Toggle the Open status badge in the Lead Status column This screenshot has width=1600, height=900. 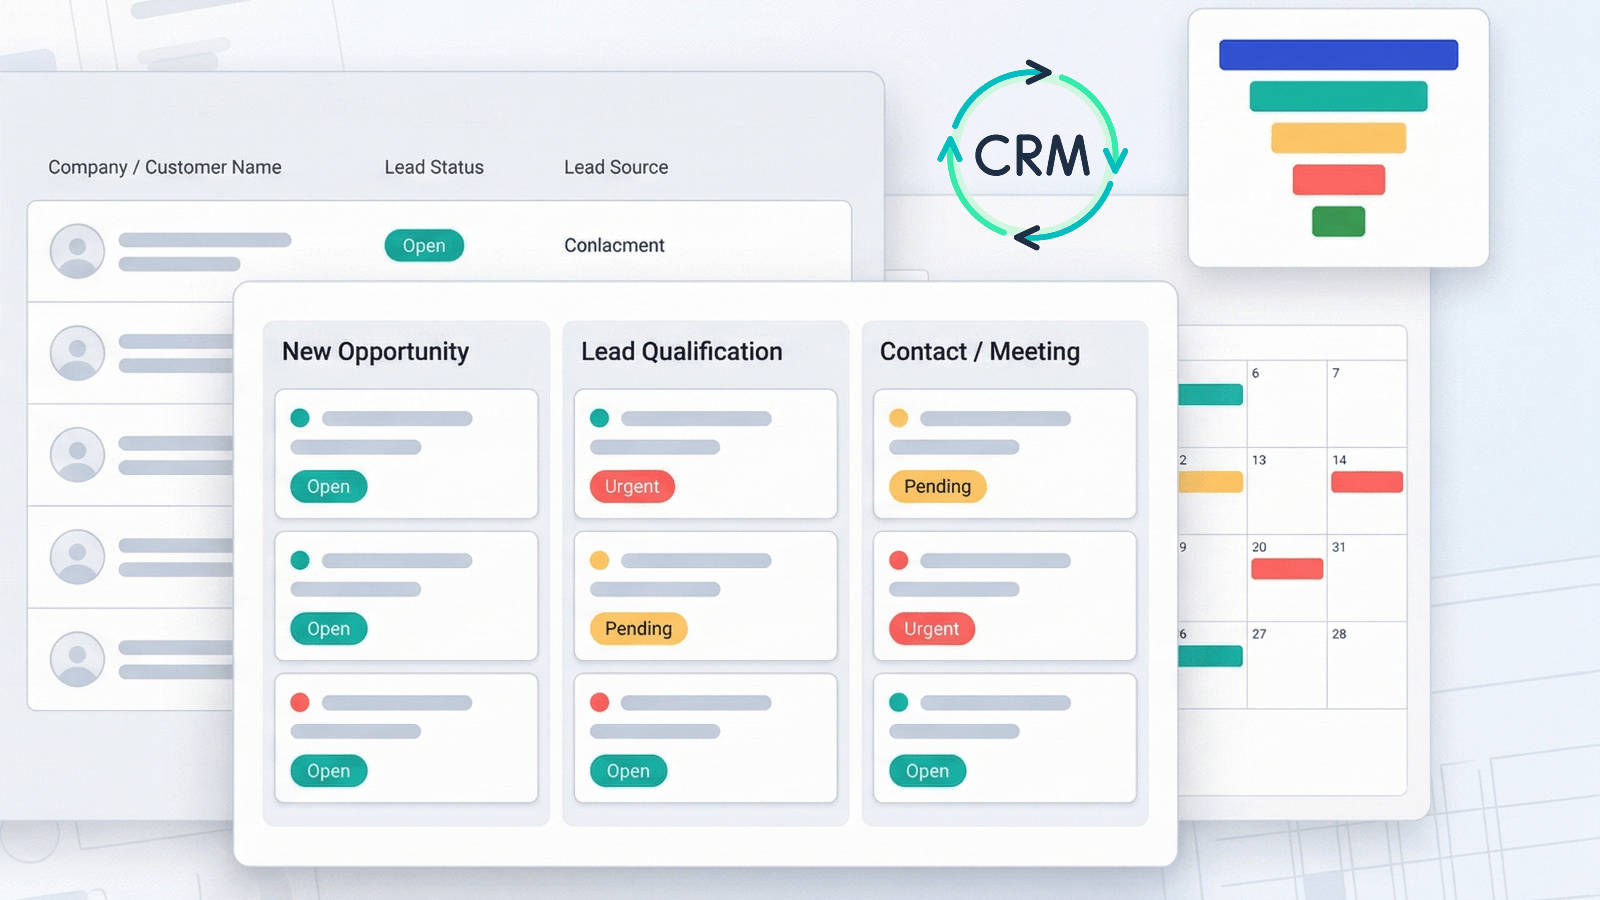pos(424,245)
